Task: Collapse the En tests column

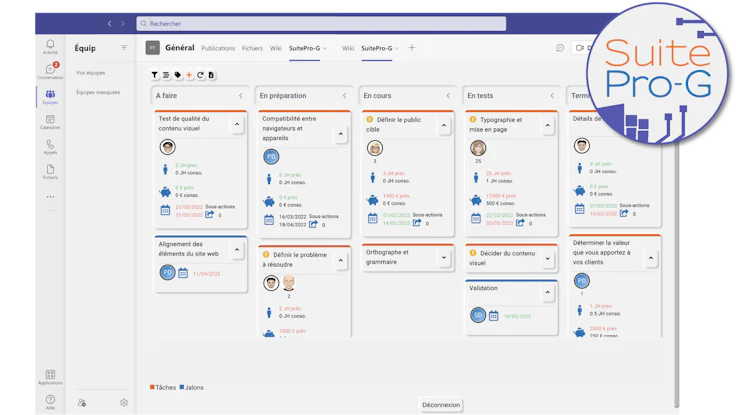Action: 552,96
